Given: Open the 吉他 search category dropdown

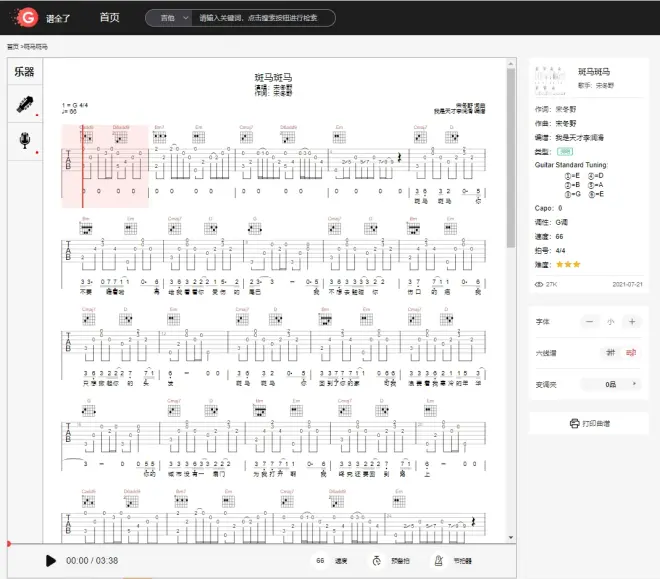Looking at the screenshot, I should (168, 18).
